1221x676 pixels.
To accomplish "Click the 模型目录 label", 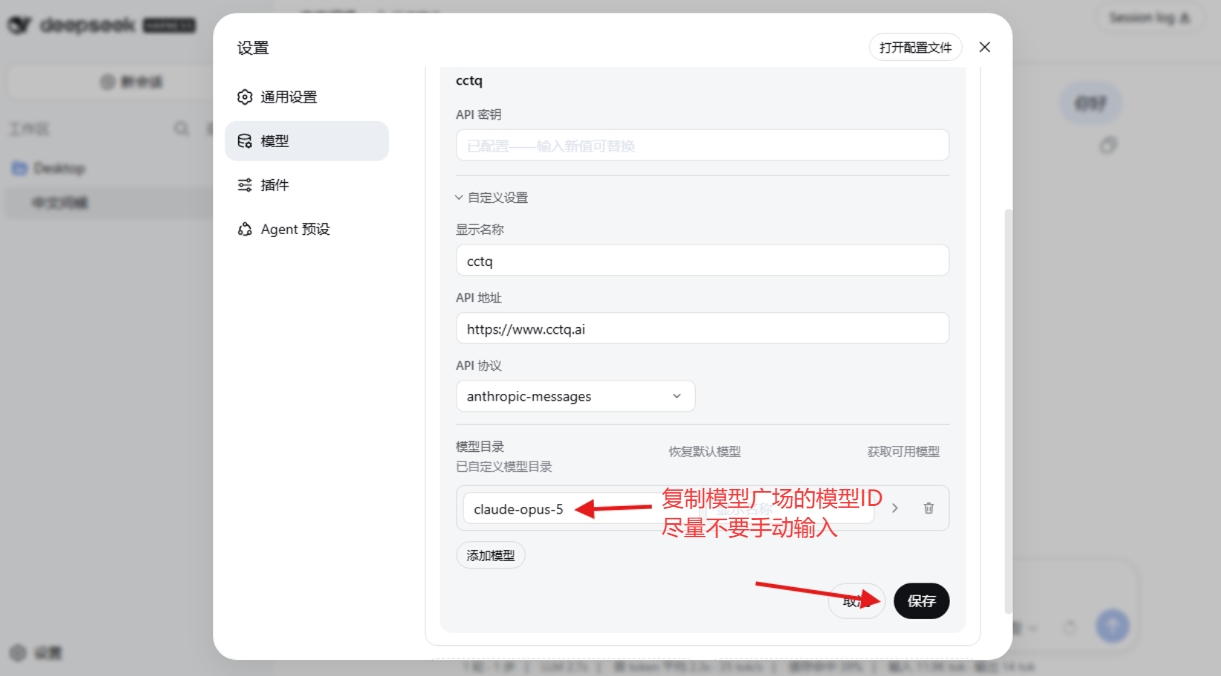I will point(480,446).
